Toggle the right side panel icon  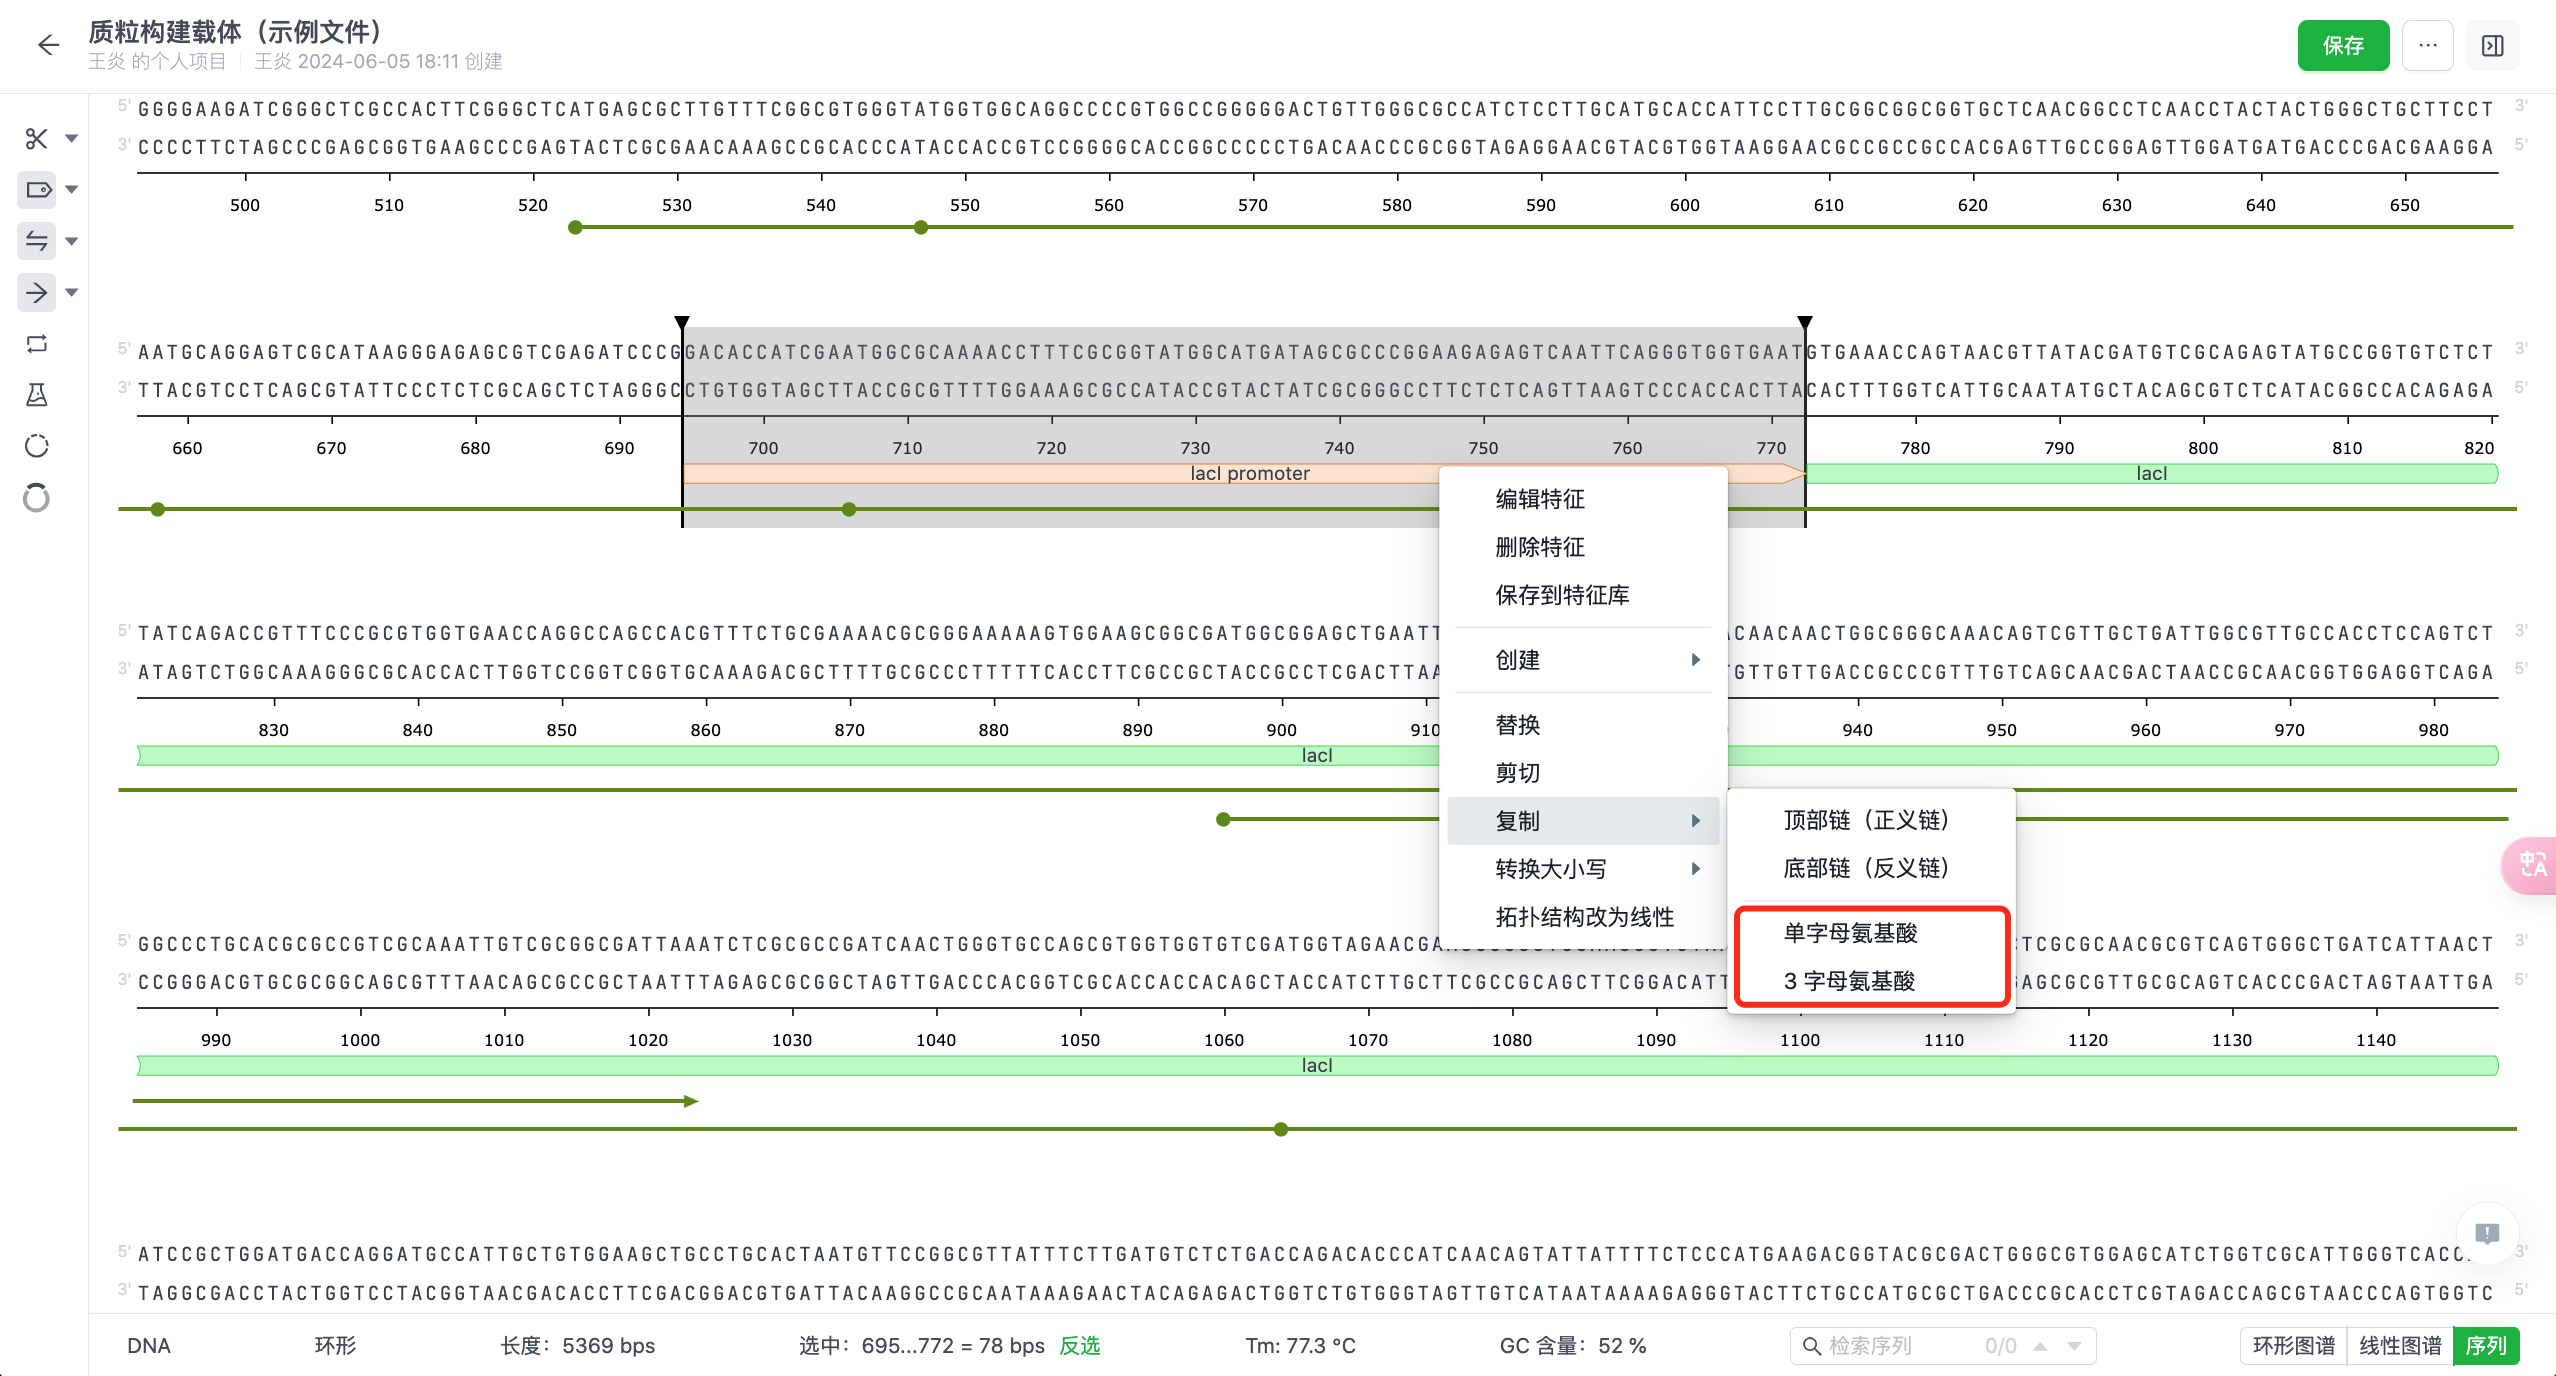[2492, 46]
